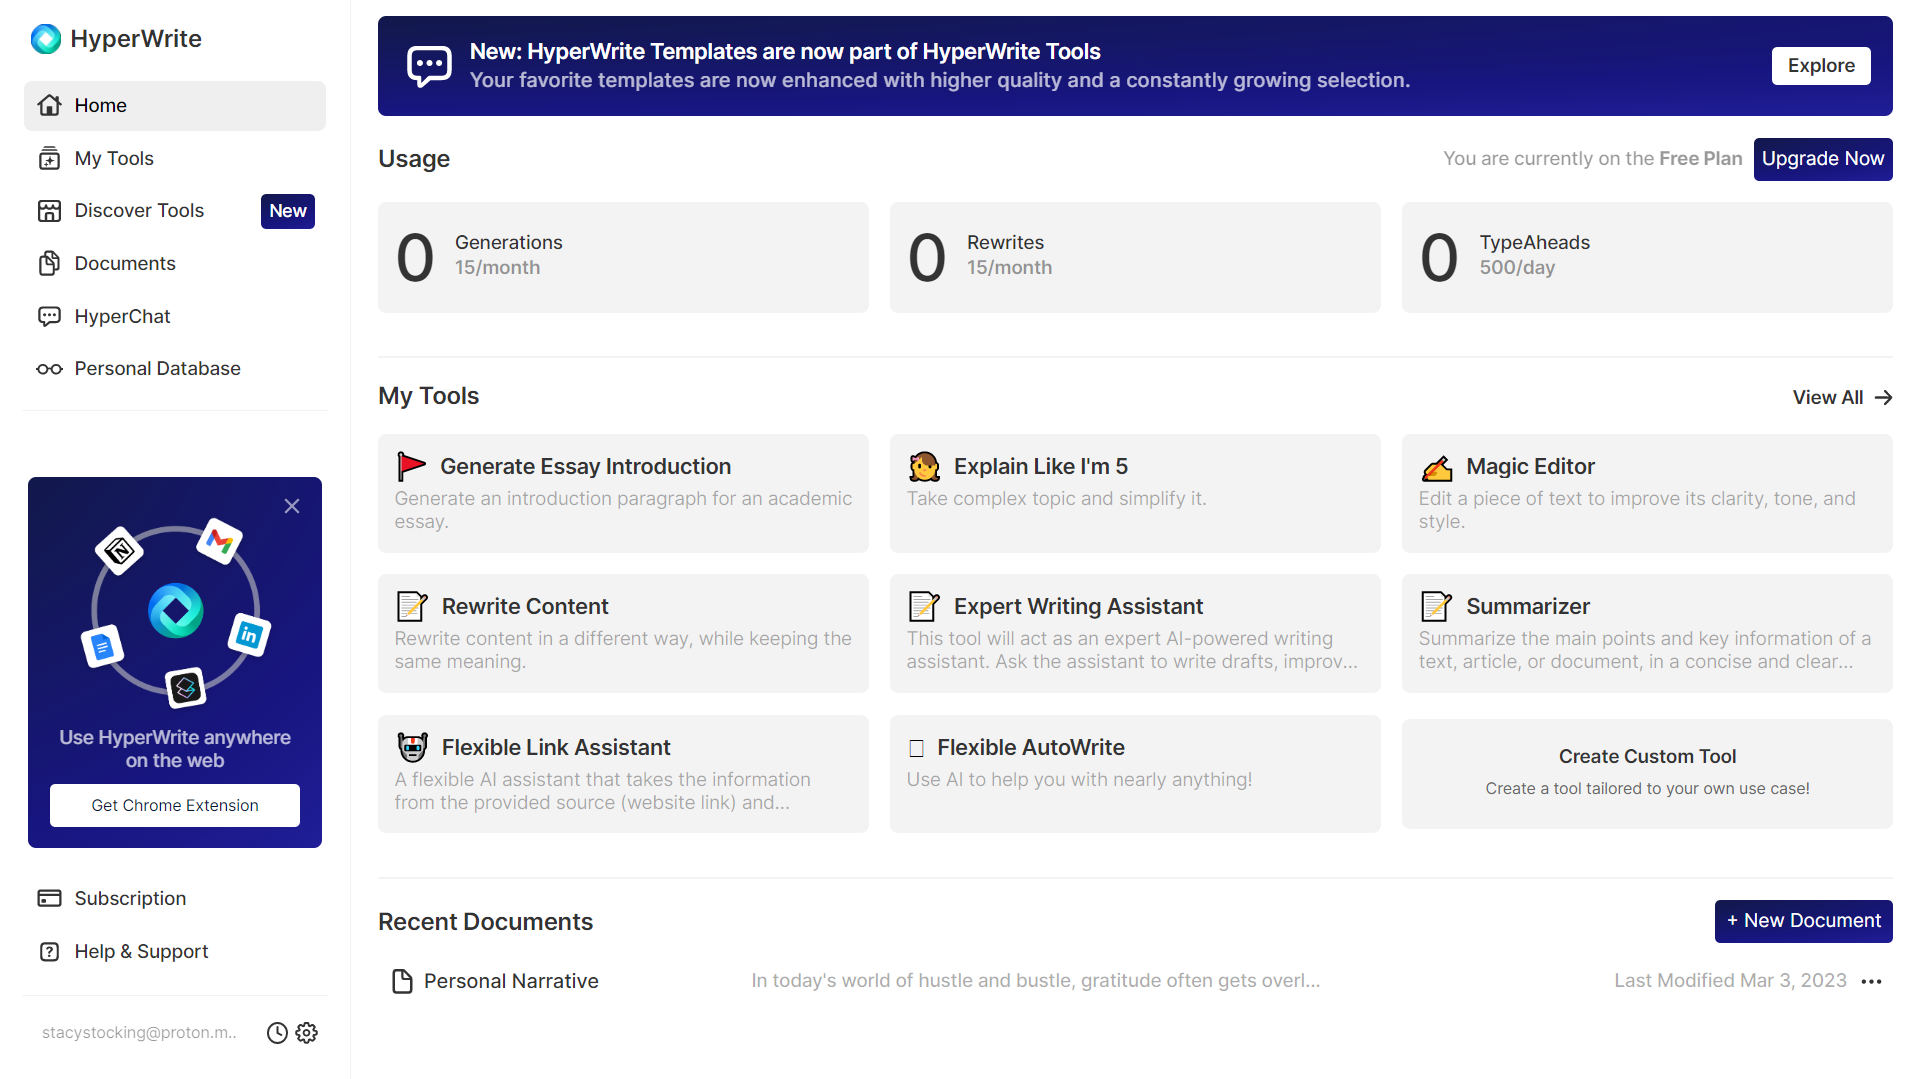Viewport: 1919px width, 1079px height.
Task: Close the Chrome extension promo card
Action: (292, 506)
